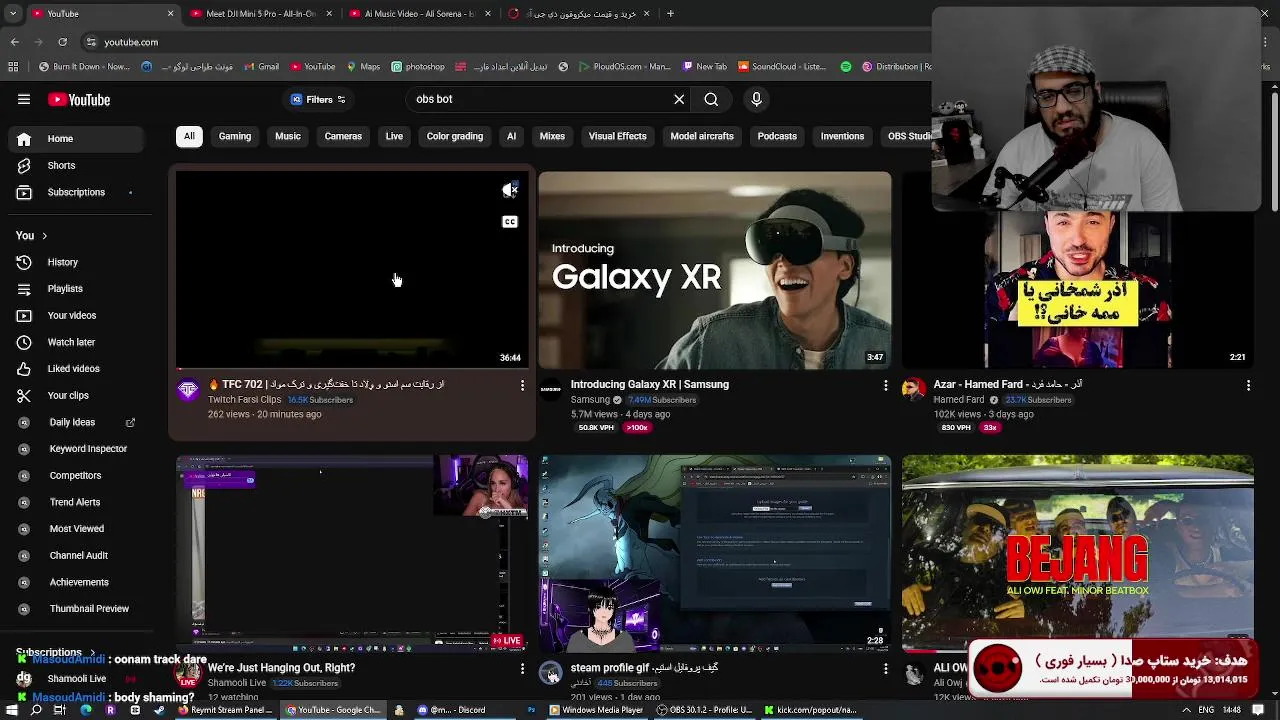This screenshot has height=720, width=1280.
Task: Select the Music filter chip
Action: [x=288, y=136]
